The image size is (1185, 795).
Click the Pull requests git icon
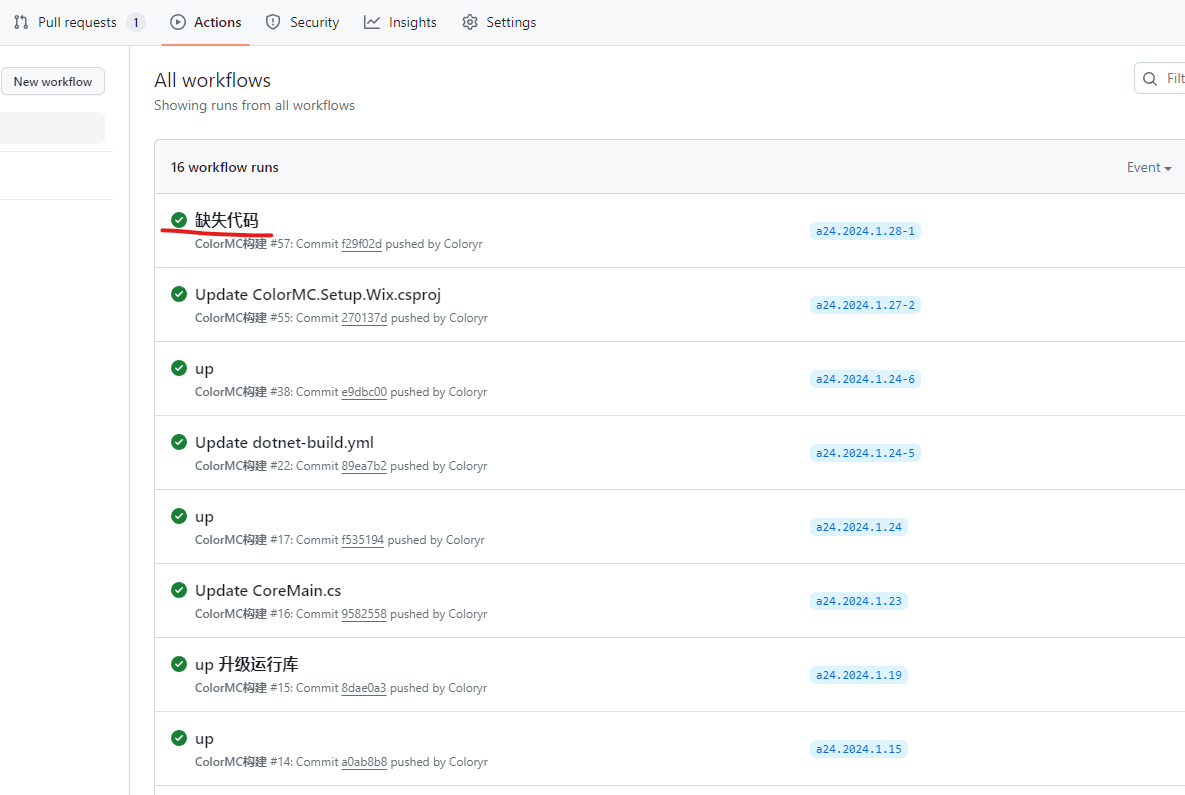click(x=21, y=22)
